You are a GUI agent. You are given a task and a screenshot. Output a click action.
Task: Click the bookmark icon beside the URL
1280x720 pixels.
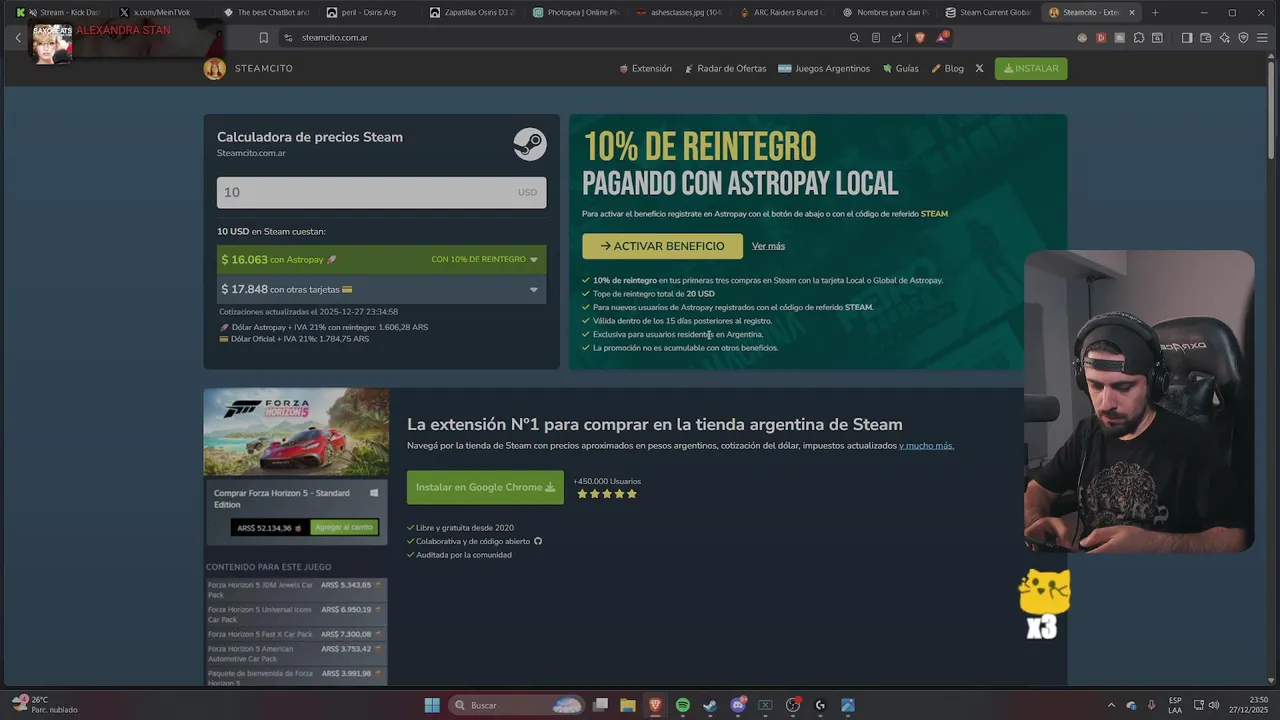pos(263,38)
